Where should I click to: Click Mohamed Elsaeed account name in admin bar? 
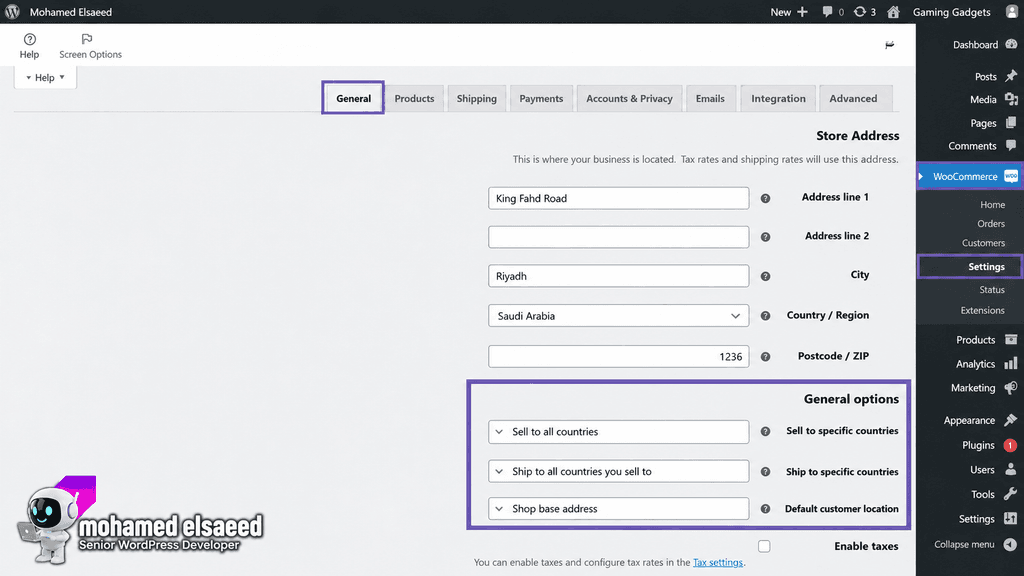pos(71,12)
